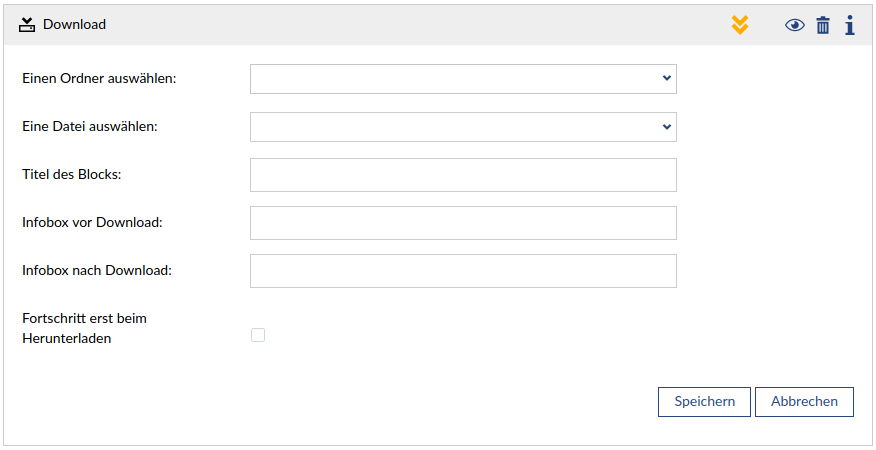Click the 'Titel des Blocks:' label
The width and height of the screenshot is (876, 450).
pos(71,174)
